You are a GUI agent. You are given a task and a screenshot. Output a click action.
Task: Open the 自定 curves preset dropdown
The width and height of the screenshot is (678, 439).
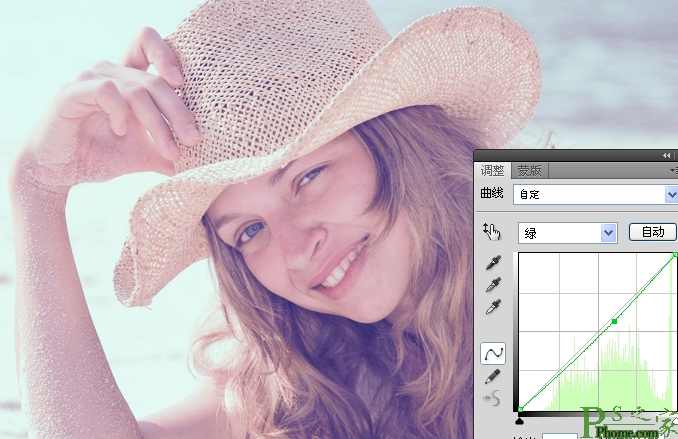point(595,195)
